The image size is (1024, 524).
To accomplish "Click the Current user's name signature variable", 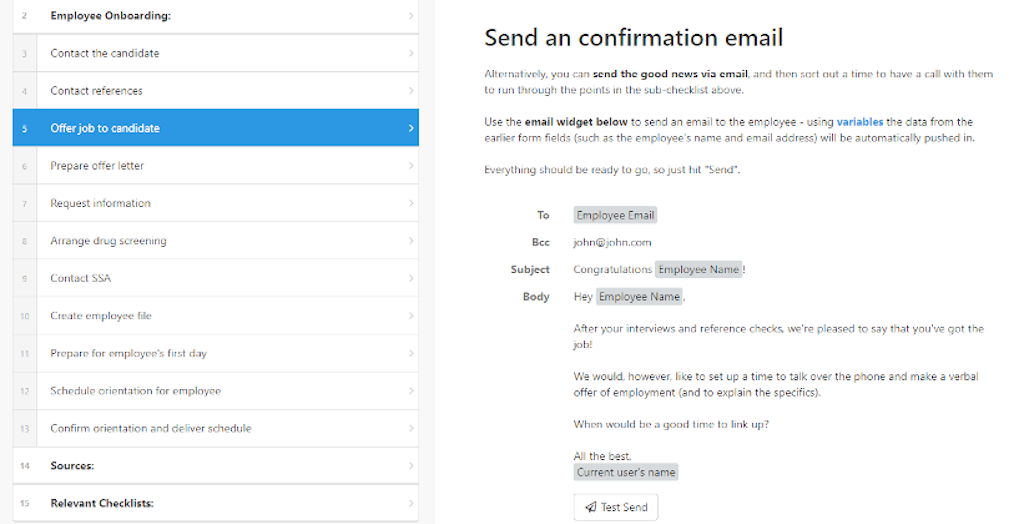I will [x=626, y=472].
